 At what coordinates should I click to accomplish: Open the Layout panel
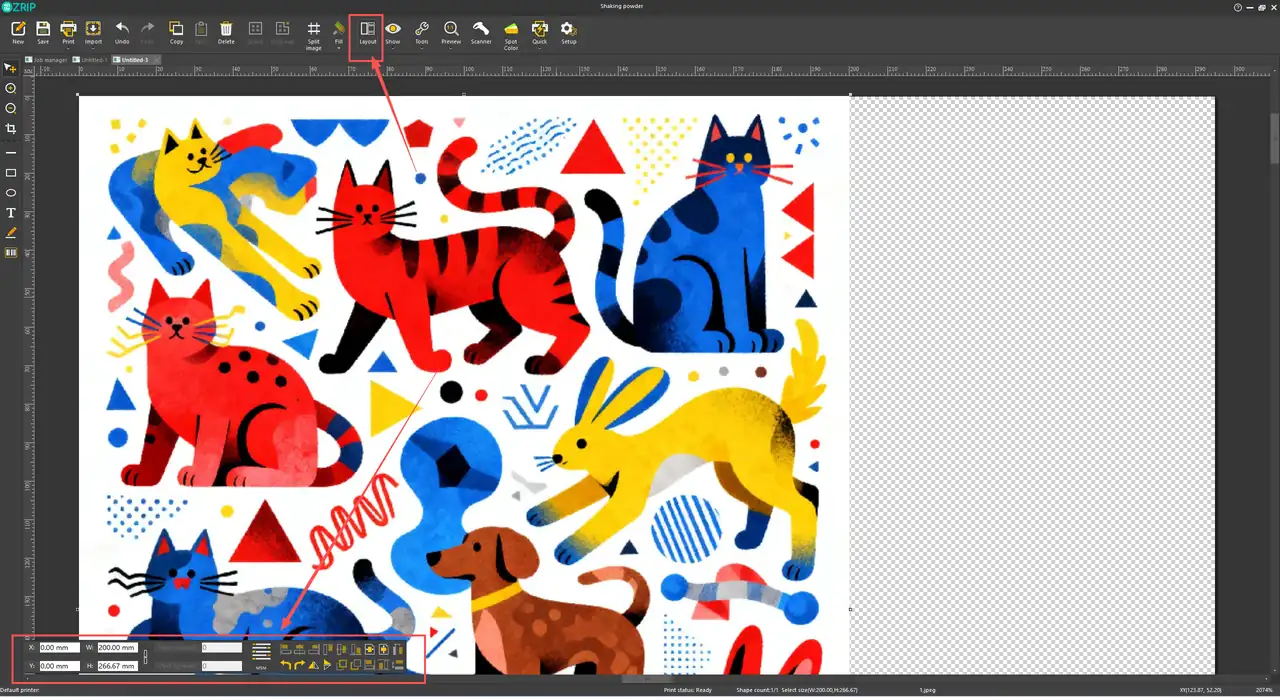click(367, 32)
